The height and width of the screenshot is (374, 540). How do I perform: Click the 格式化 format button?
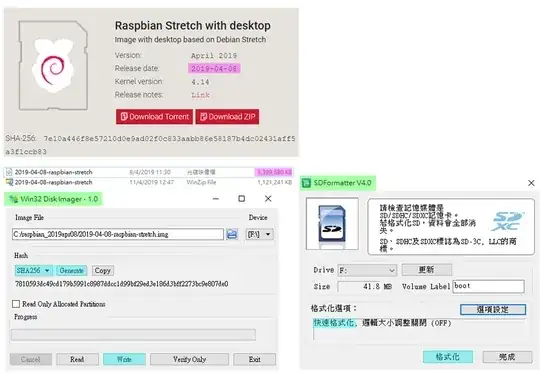(x=448, y=357)
